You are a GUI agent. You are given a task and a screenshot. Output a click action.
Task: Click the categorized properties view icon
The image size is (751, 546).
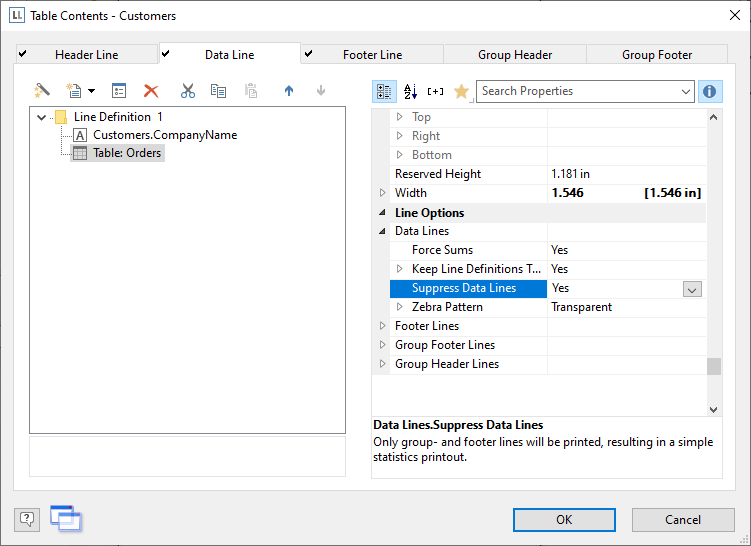pyautogui.click(x=384, y=92)
